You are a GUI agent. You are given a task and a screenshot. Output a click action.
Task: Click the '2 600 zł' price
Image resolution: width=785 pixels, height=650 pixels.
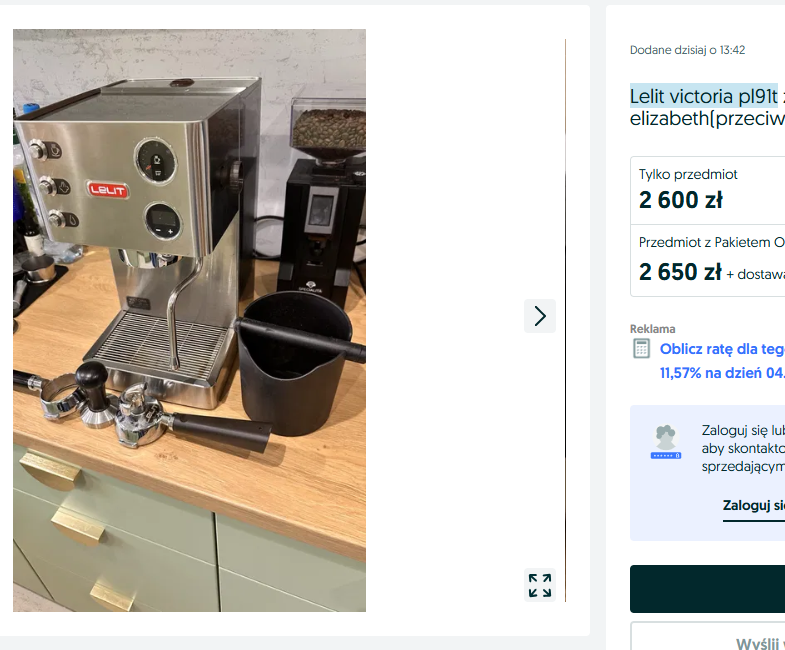(x=681, y=200)
